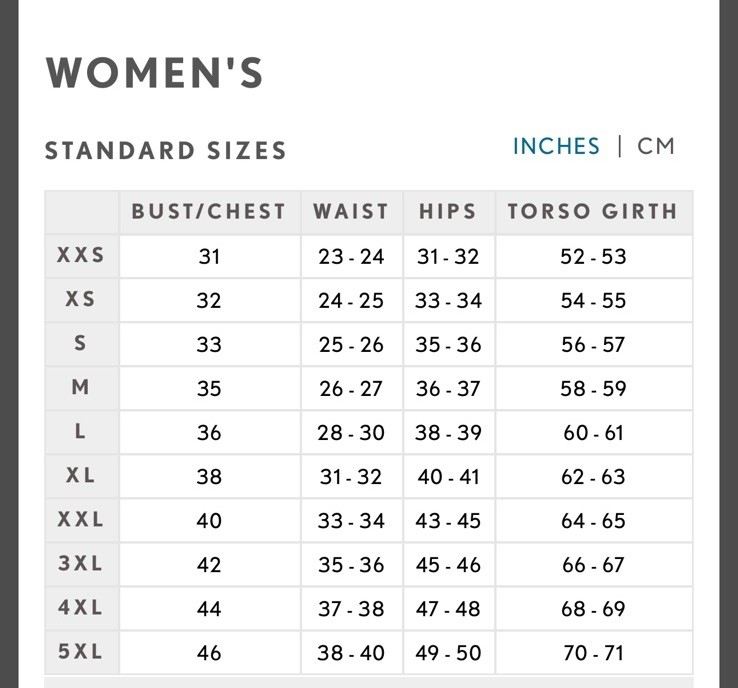738x688 pixels.
Task: Click the TORSO GIRTH column header
Action: pos(593,211)
